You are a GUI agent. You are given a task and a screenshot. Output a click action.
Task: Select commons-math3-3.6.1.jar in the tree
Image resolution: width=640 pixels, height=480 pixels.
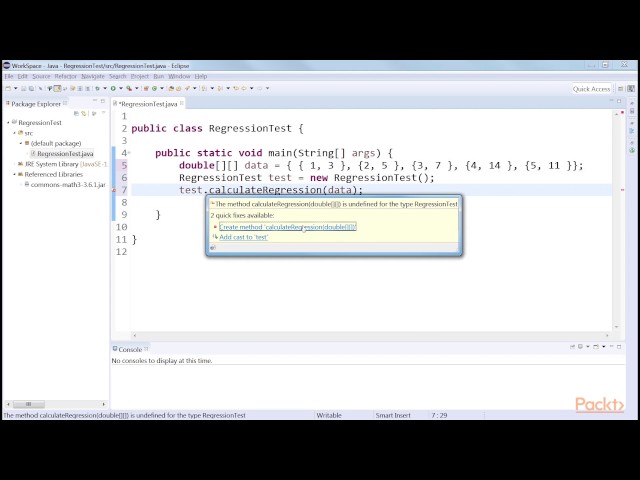point(64,184)
